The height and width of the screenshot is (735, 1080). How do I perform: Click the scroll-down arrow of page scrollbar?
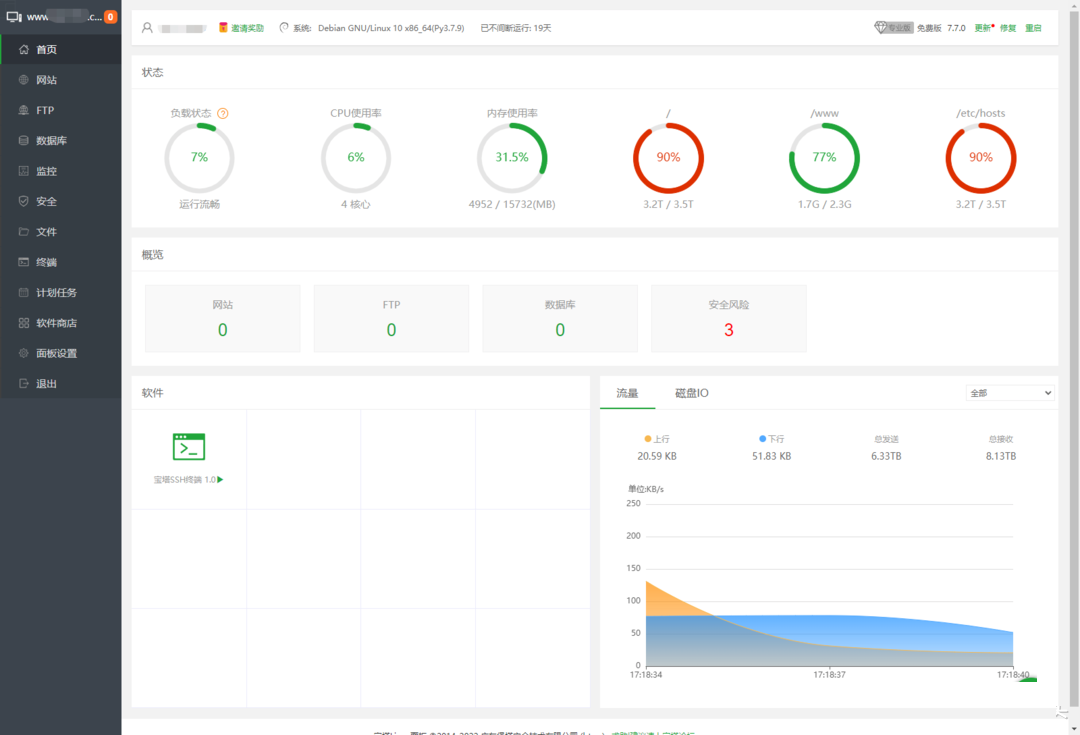pos(1074,728)
